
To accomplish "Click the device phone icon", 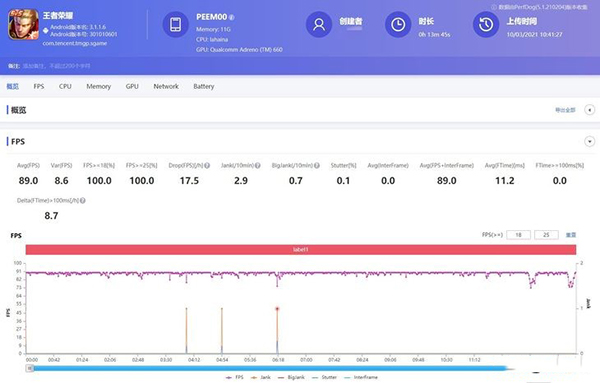I will pyautogui.click(x=175, y=24).
